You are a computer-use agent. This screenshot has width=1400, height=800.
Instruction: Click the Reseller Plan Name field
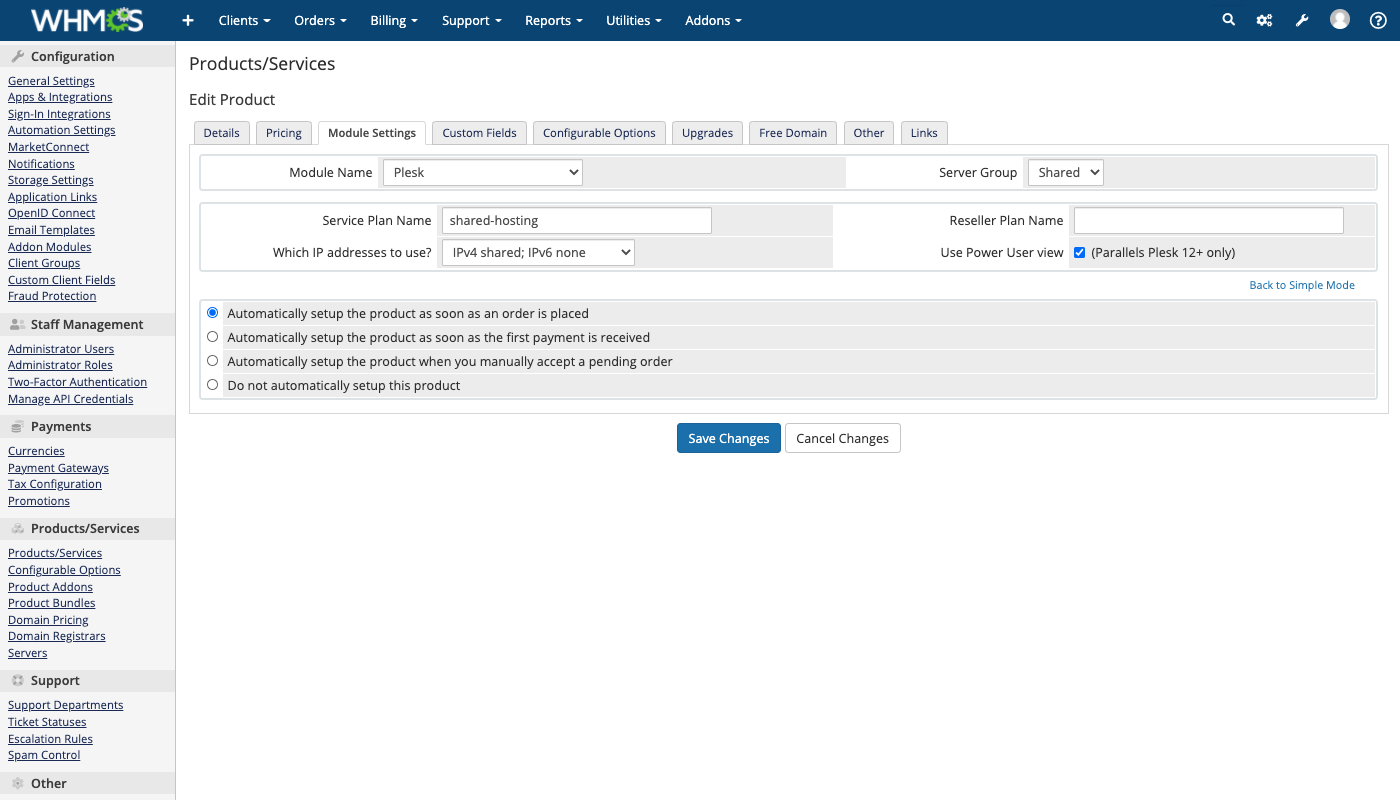1208,220
